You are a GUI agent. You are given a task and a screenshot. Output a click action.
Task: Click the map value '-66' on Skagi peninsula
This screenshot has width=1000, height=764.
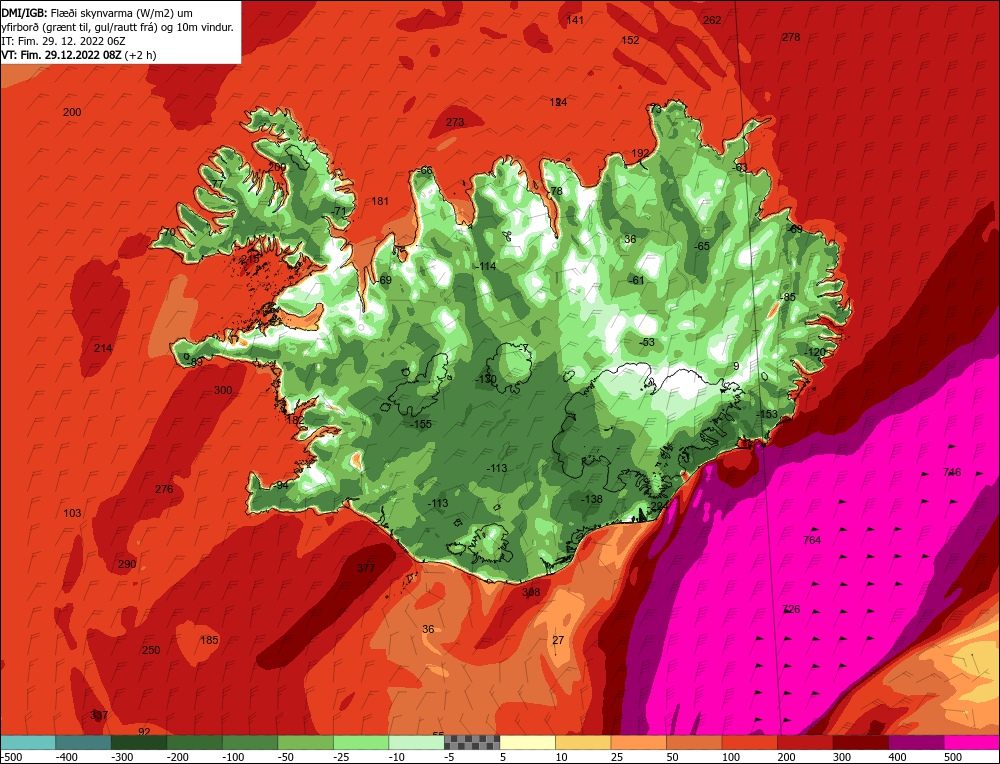pos(425,170)
